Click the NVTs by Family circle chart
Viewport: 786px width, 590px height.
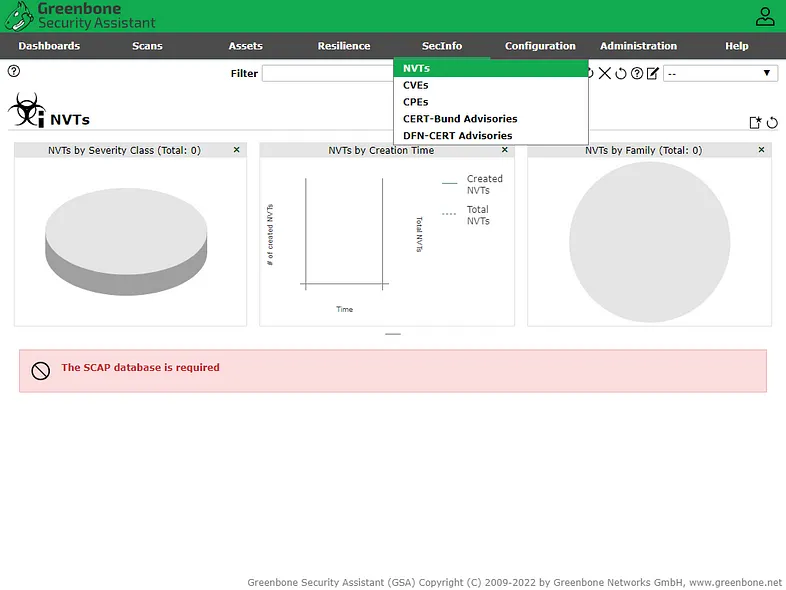tap(650, 242)
